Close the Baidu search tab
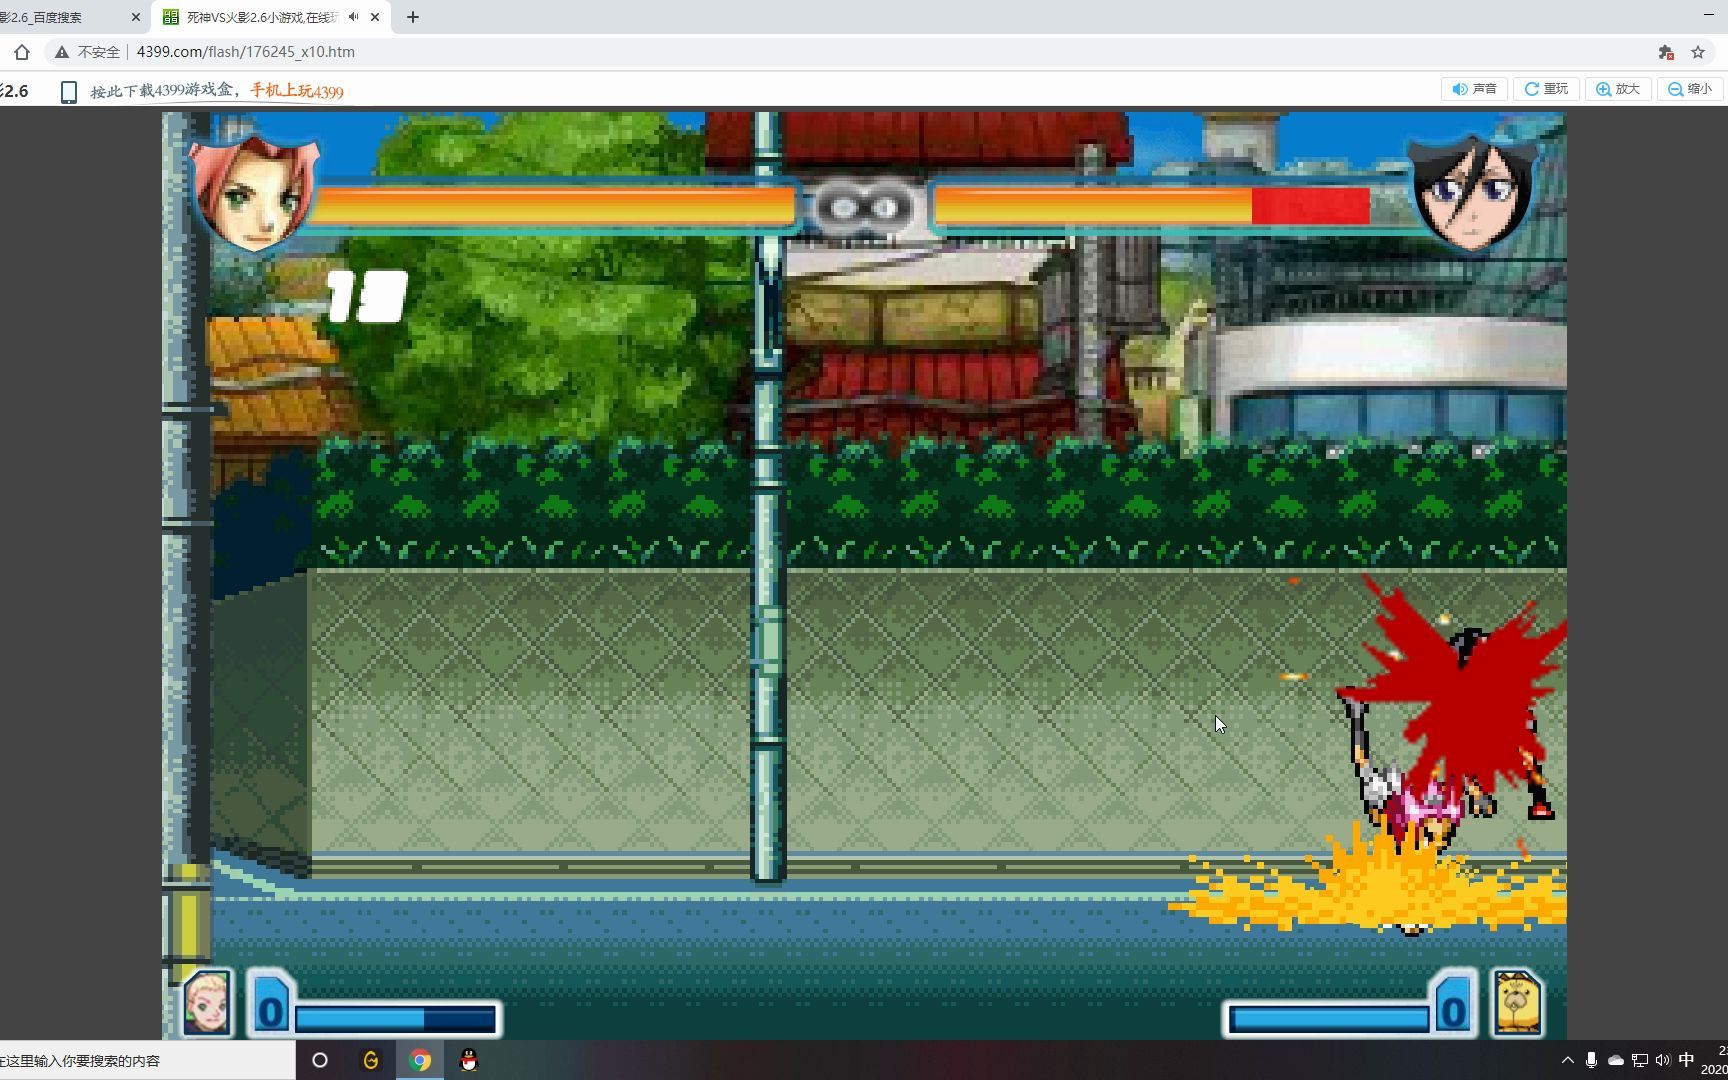This screenshot has height=1080, width=1728. [136, 17]
